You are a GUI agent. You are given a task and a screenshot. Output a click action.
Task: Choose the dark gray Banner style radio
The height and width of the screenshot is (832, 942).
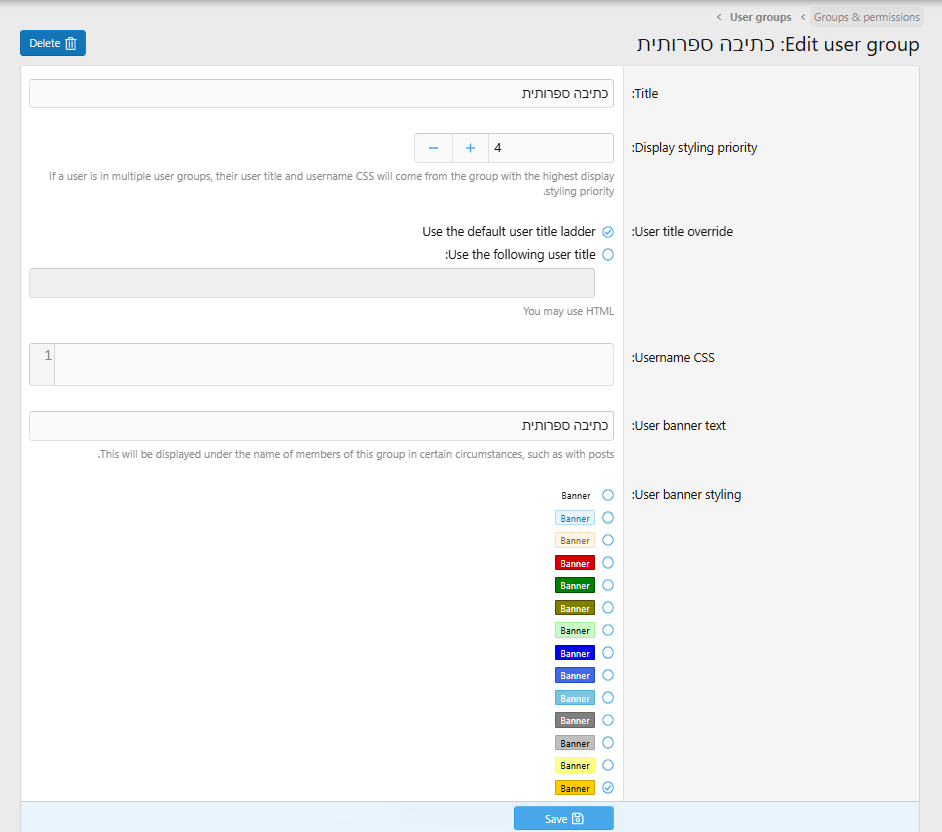pos(608,720)
